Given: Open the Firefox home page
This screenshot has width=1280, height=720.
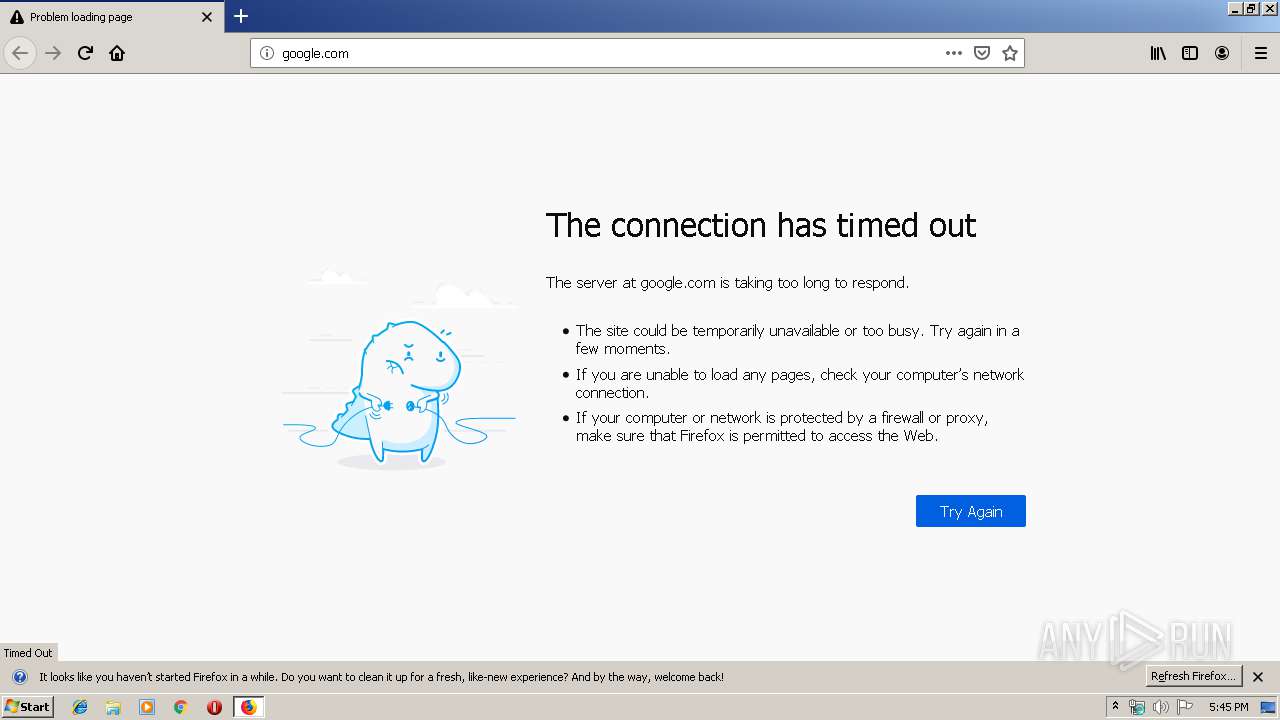Looking at the screenshot, I should pos(117,53).
